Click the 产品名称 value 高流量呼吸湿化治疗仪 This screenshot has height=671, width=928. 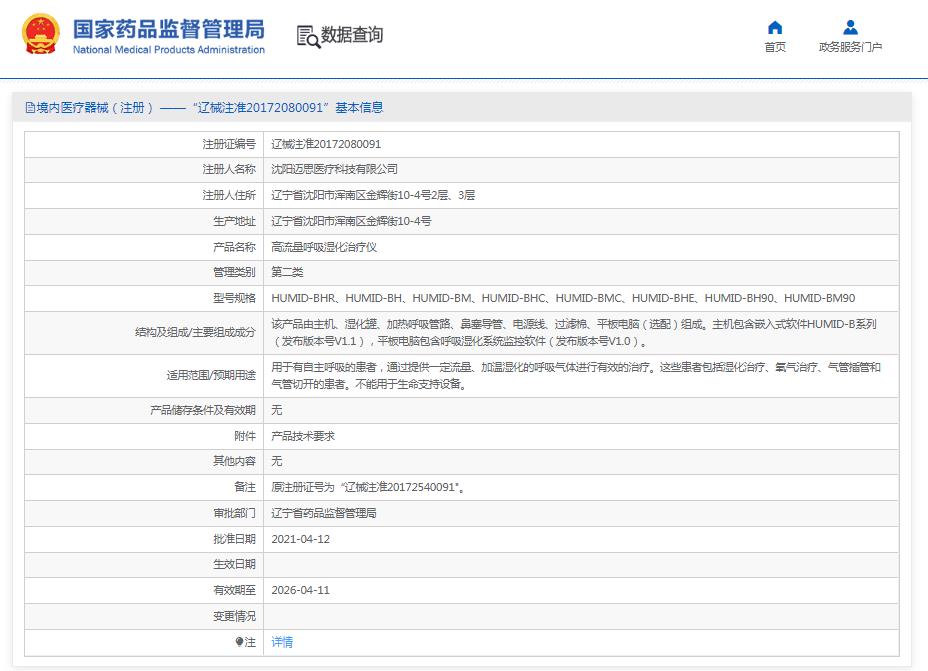click(324, 247)
